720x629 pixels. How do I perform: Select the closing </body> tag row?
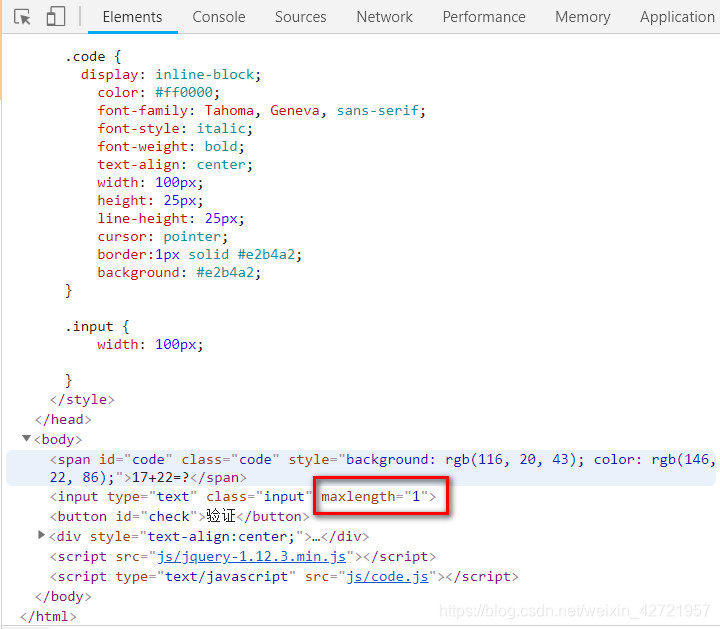63,596
